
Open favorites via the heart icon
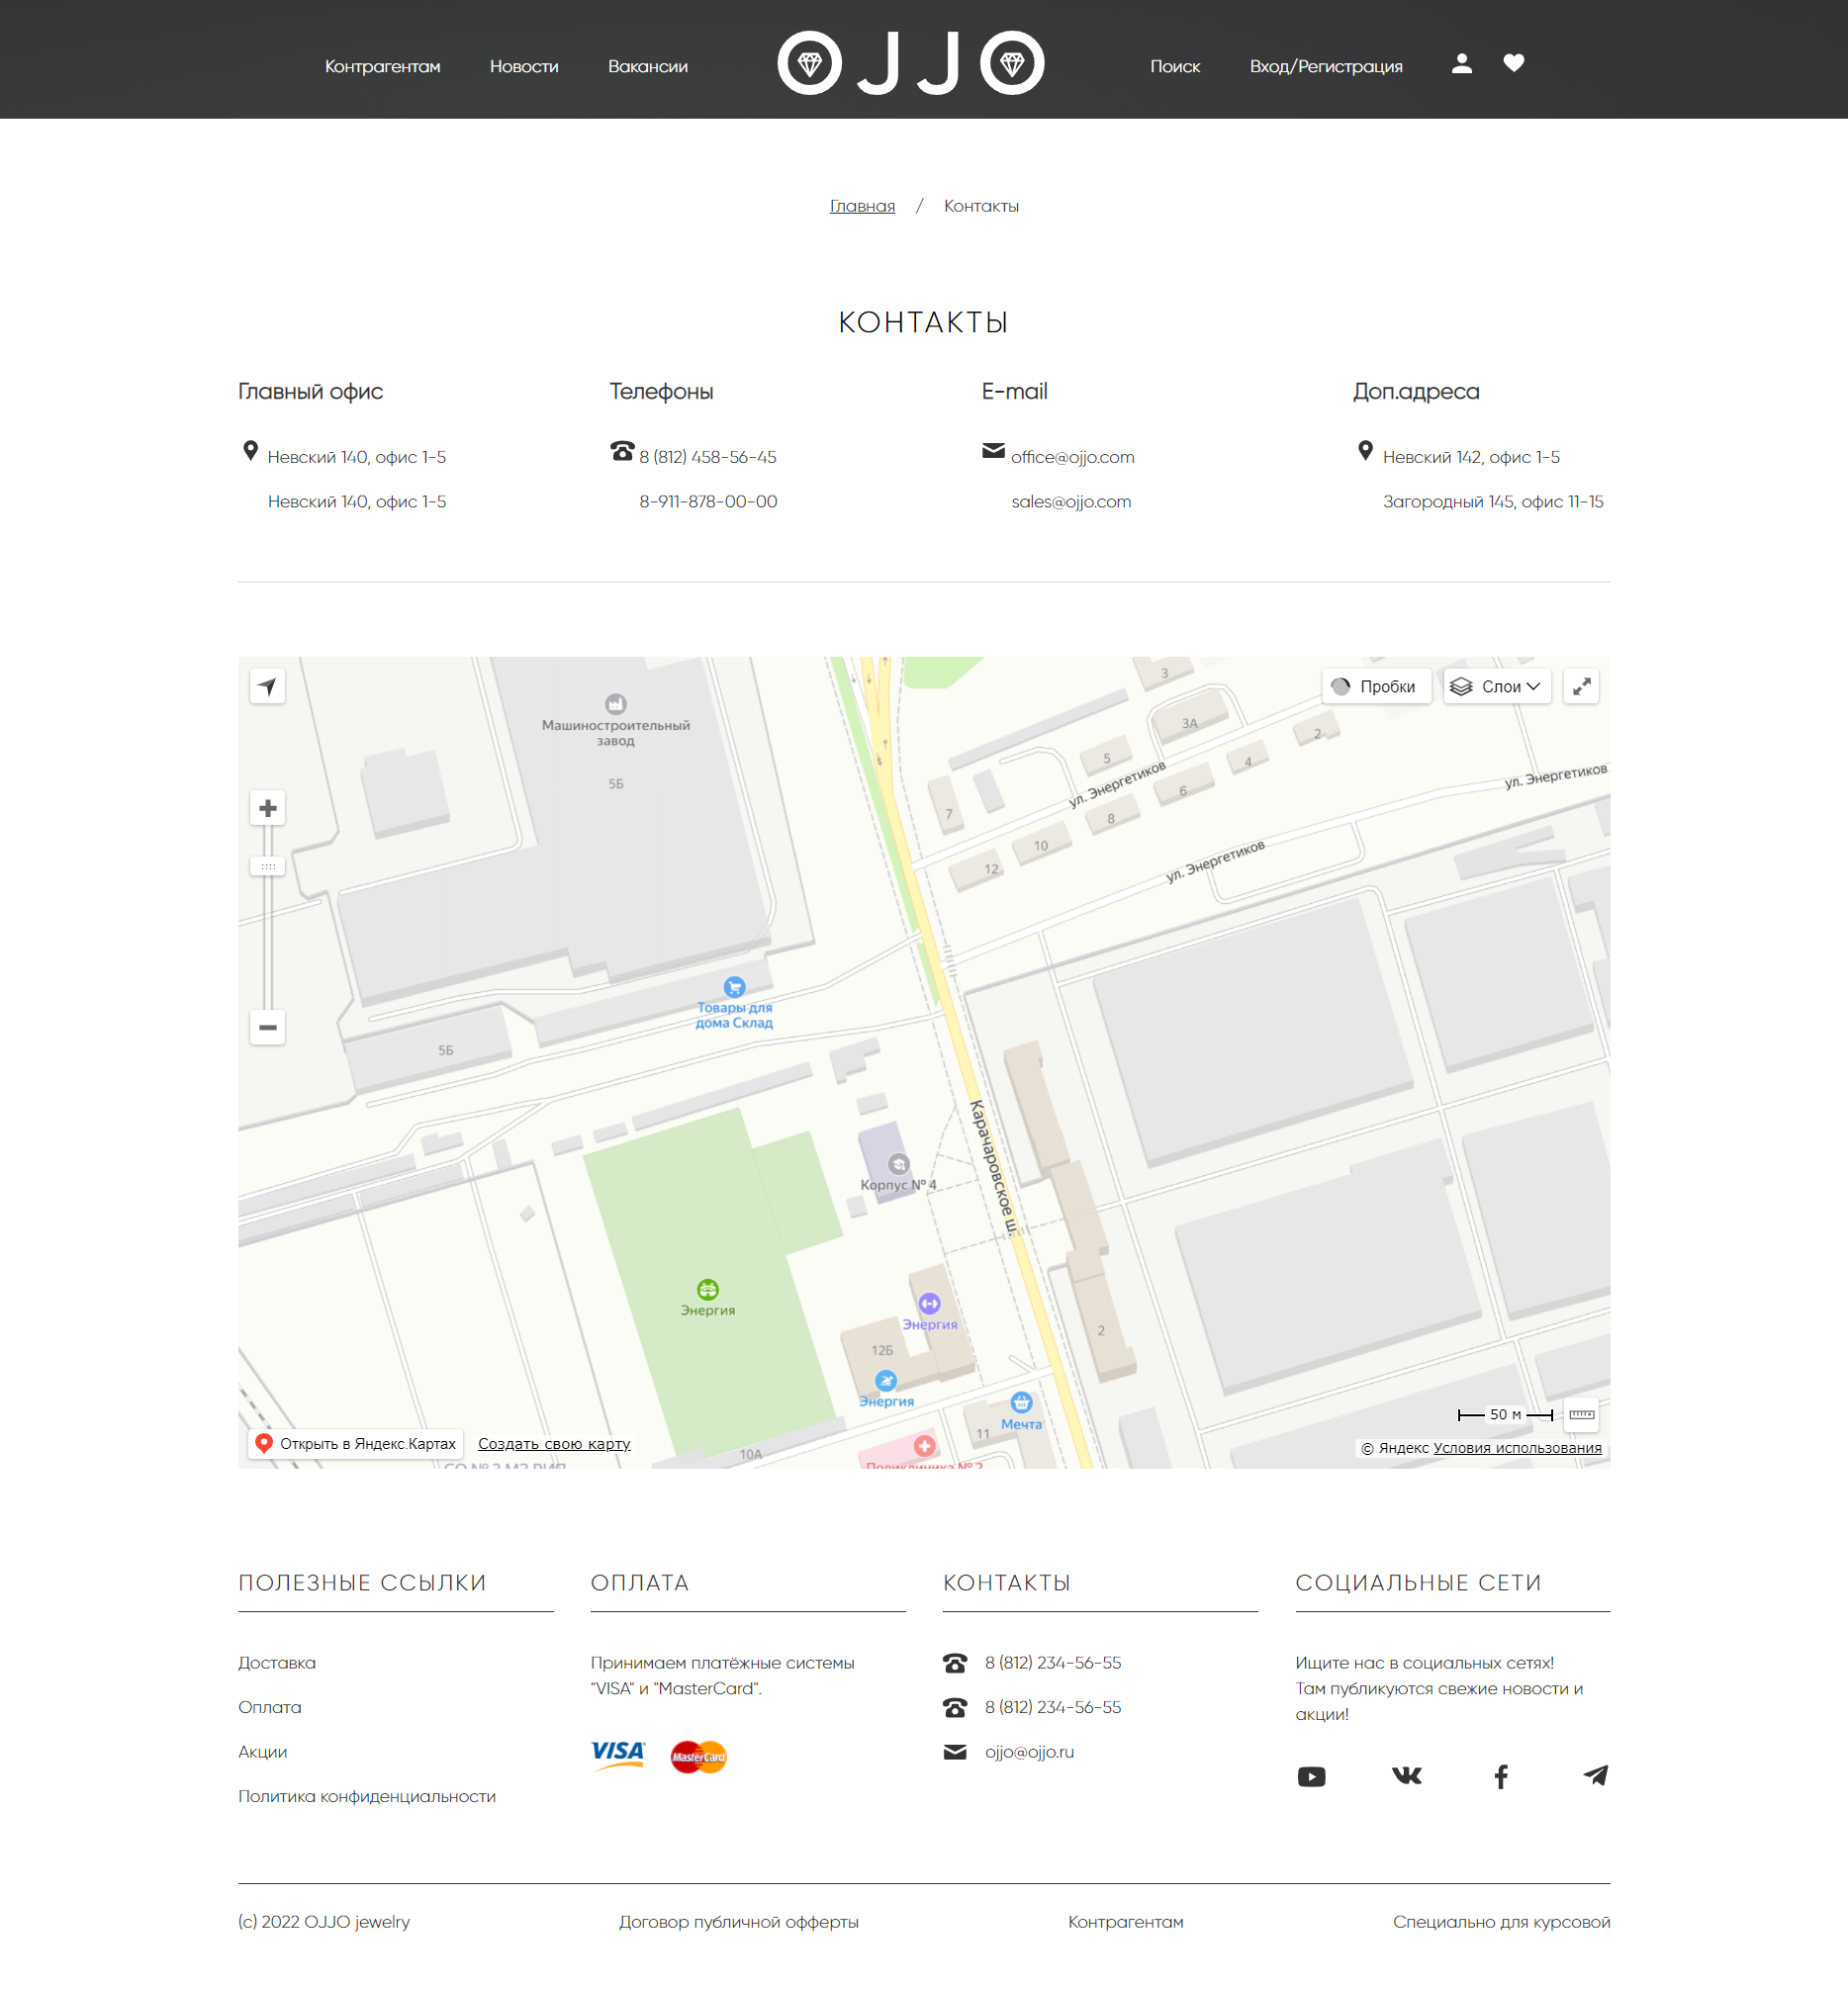pos(1513,64)
